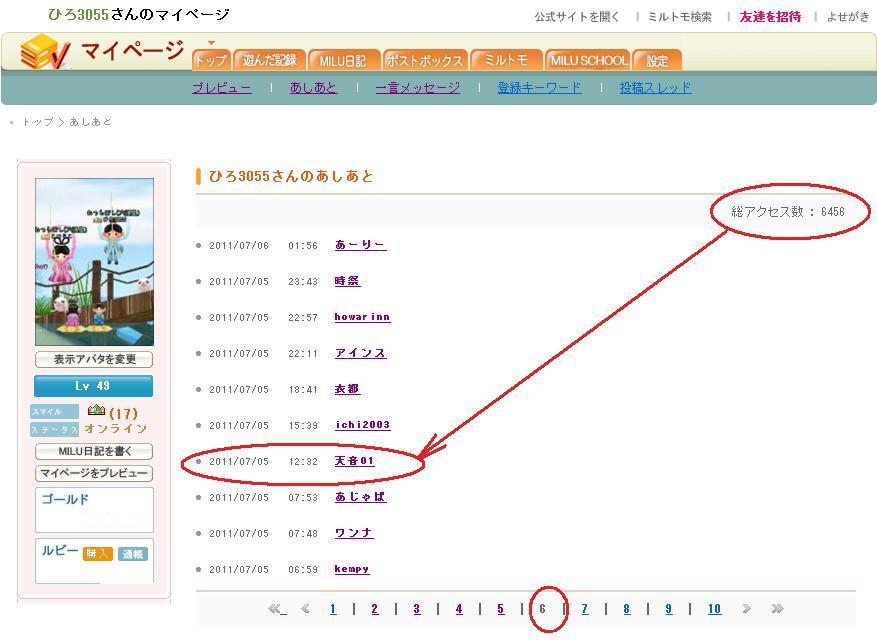Click the previous page arrow icon
Image resolution: width=877 pixels, height=642 pixels.
305,608
